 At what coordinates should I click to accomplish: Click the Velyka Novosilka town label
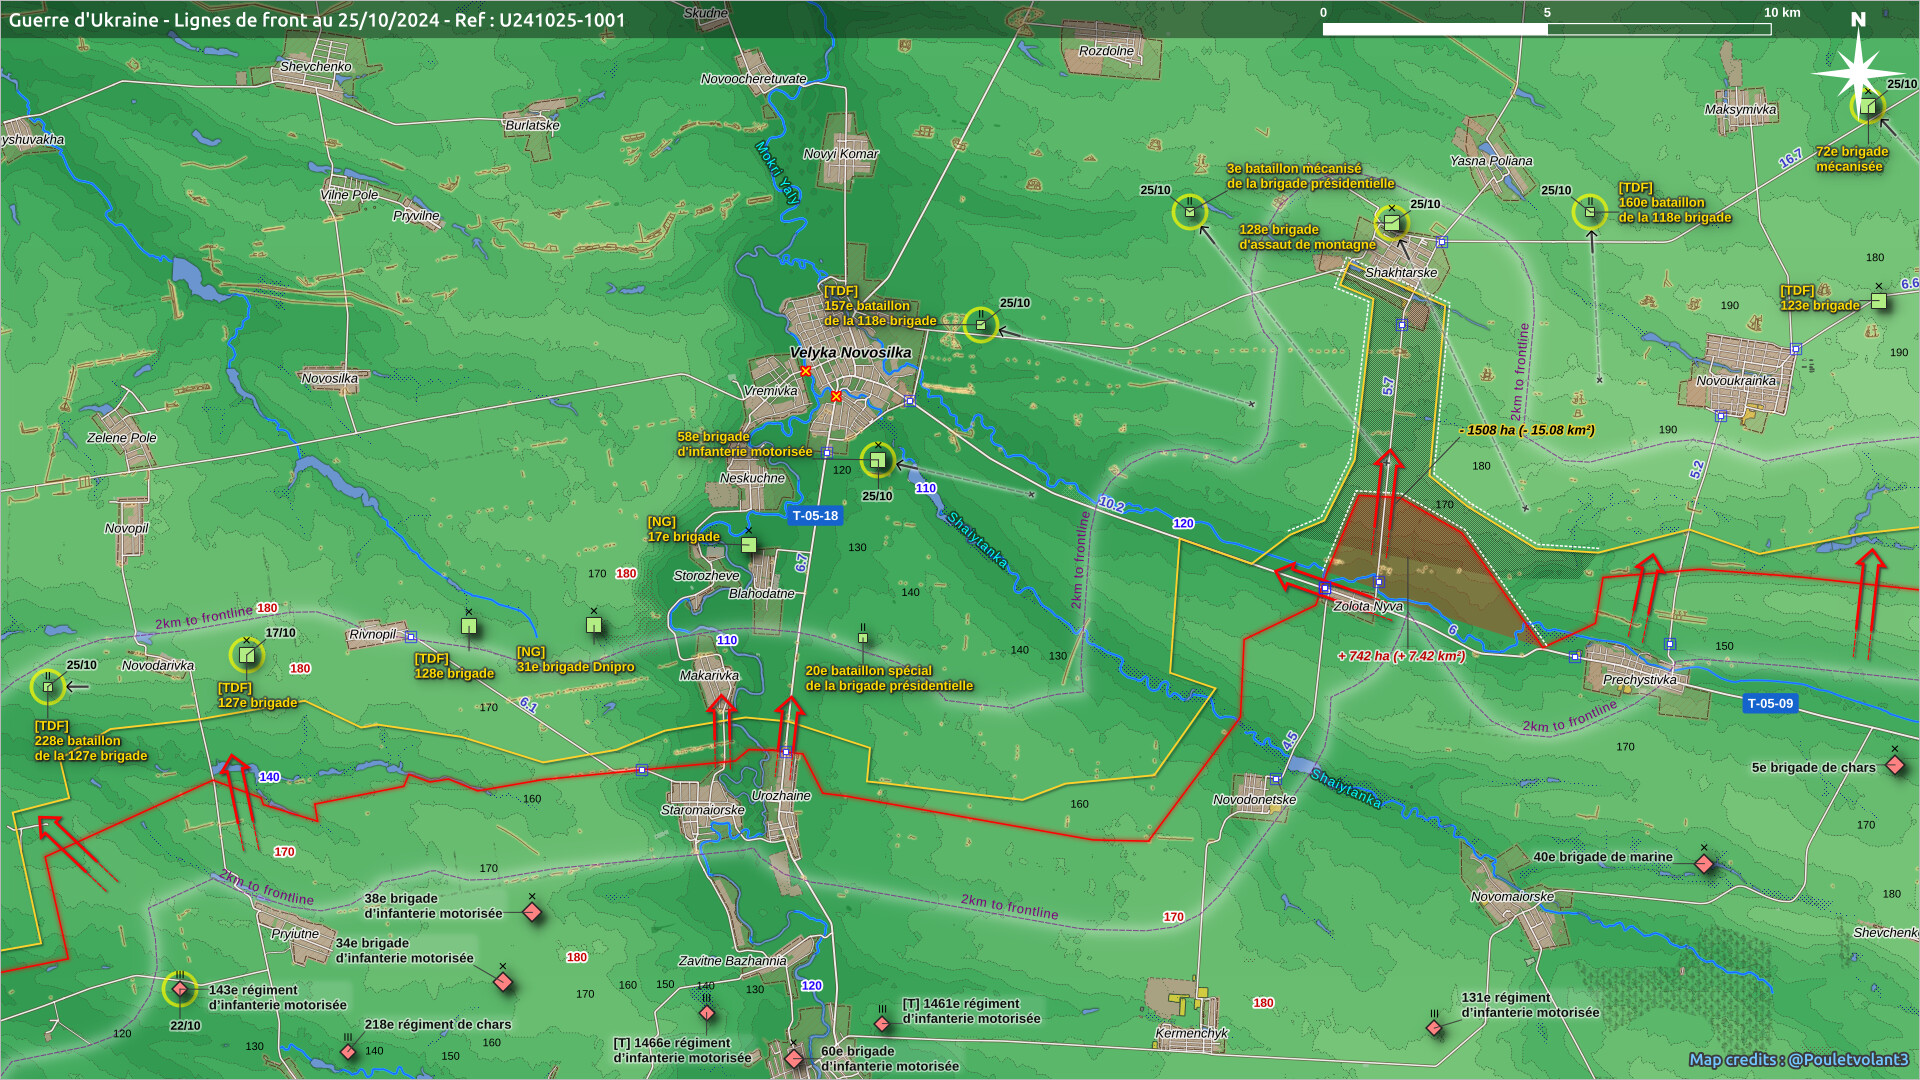tap(850, 352)
